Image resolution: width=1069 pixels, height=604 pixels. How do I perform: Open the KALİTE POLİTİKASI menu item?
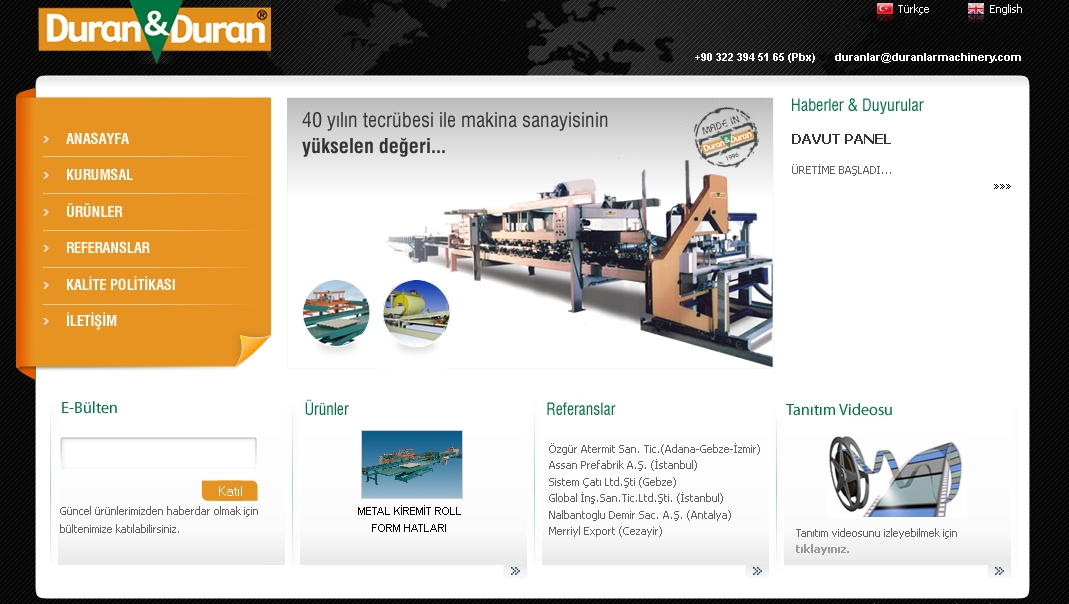point(121,284)
